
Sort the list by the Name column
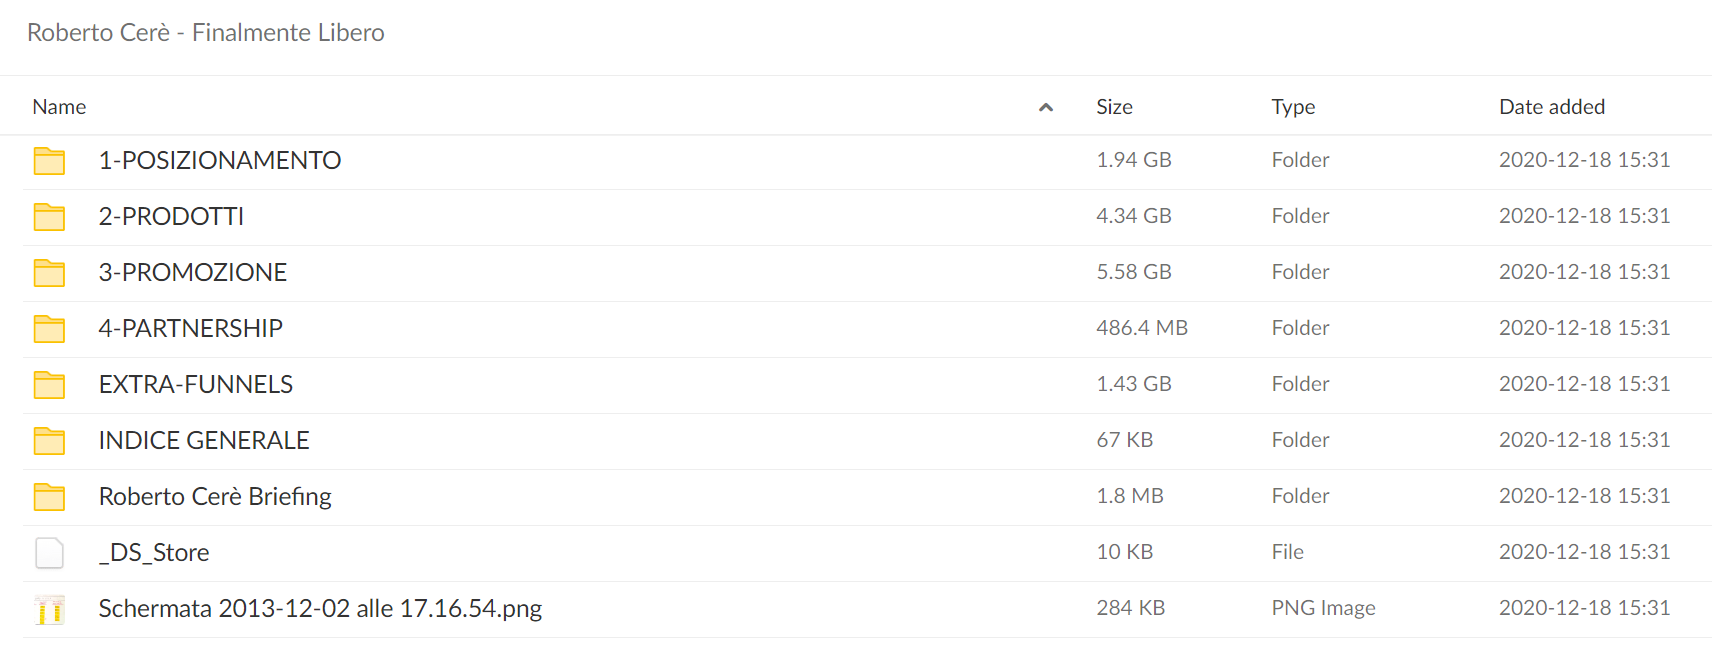tap(59, 107)
